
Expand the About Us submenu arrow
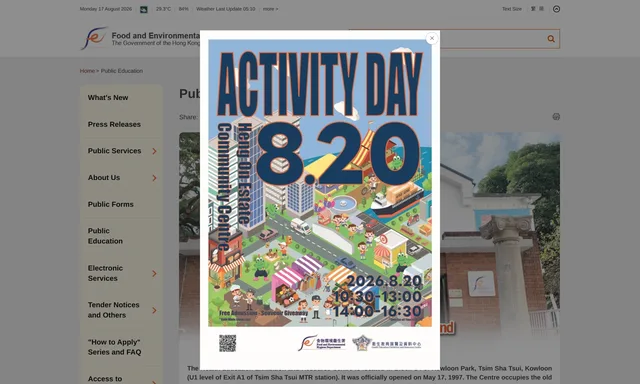154,178
